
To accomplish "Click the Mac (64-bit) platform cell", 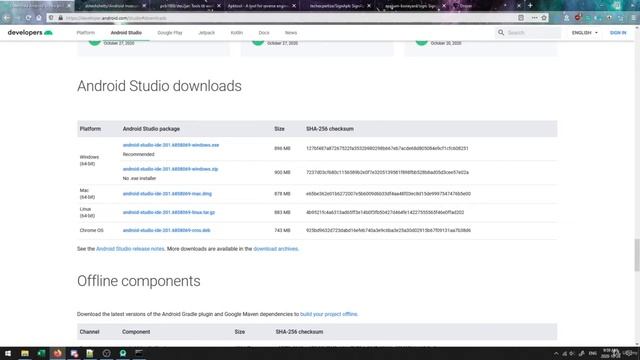I will pos(87,193).
